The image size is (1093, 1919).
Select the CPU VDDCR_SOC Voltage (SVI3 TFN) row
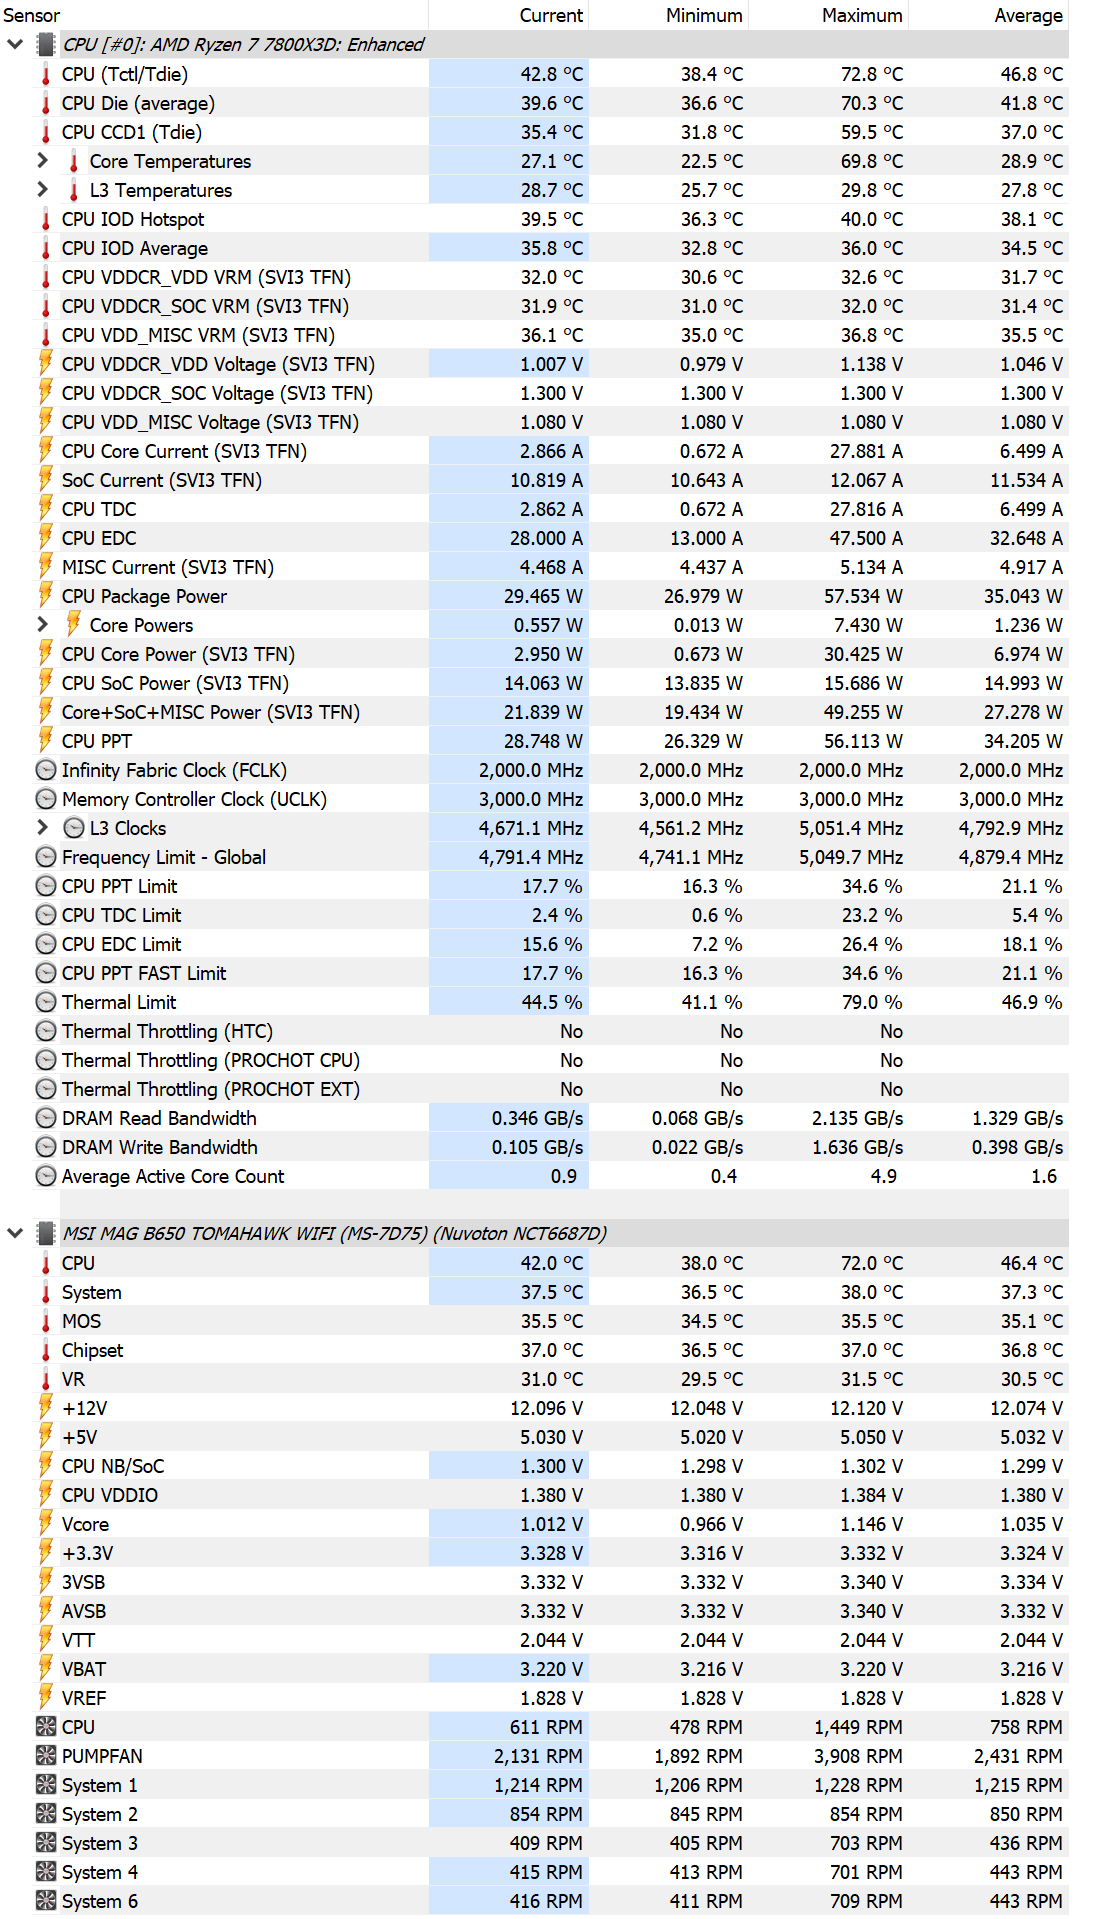(534, 393)
